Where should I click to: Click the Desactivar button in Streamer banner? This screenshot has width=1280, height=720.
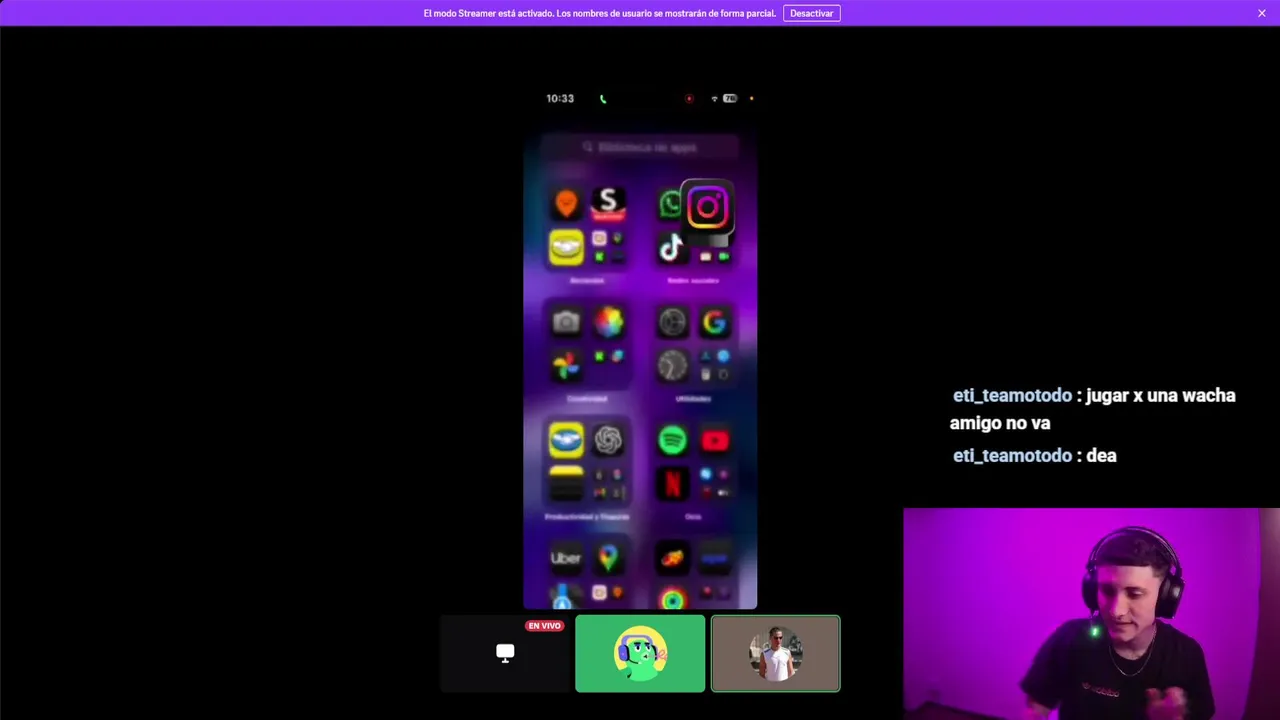tap(811, 13)
